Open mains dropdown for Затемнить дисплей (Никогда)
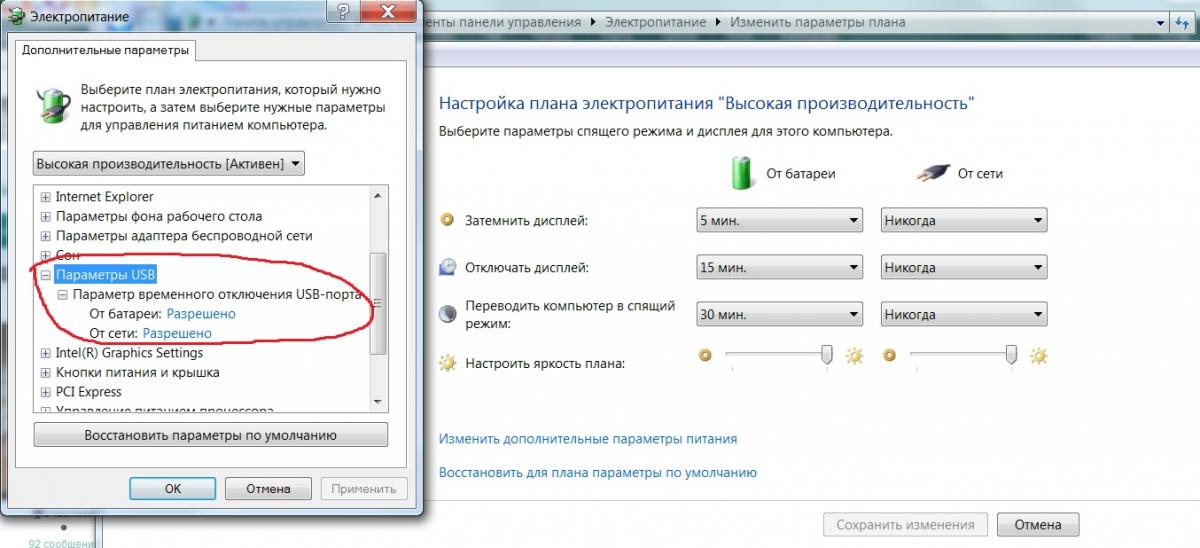1200x548 pixels. coord(964,221)
